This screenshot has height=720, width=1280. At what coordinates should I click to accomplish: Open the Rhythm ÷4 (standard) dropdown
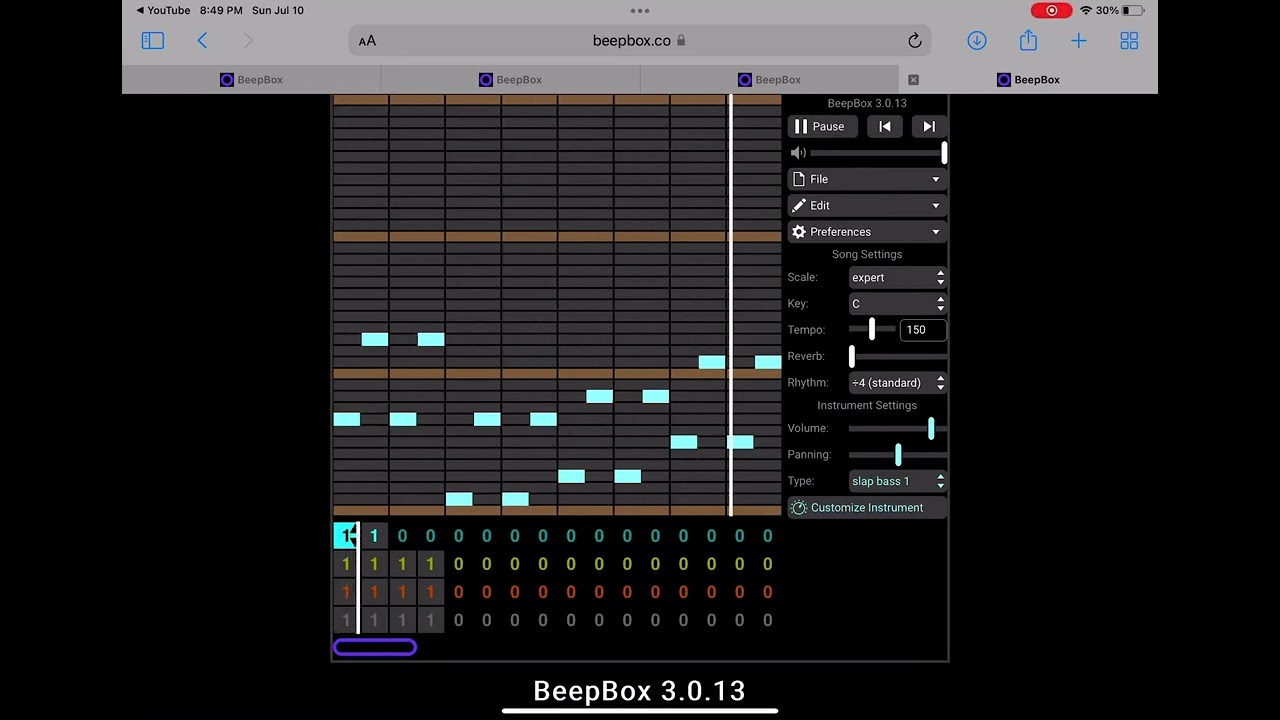(897, 383)
